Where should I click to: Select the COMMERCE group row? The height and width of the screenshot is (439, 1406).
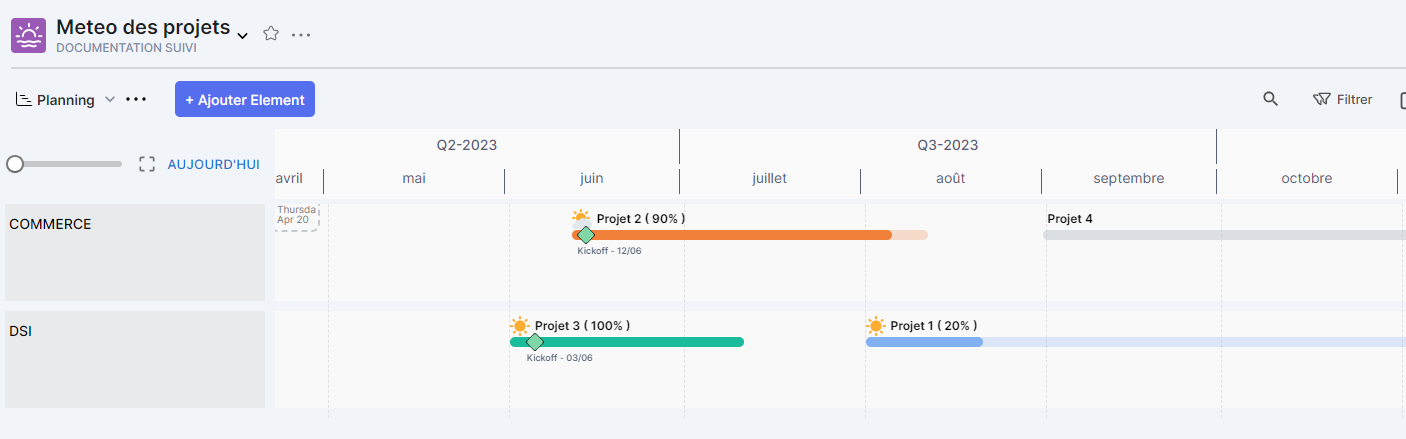pyautogui.click(x=135, y=252)
